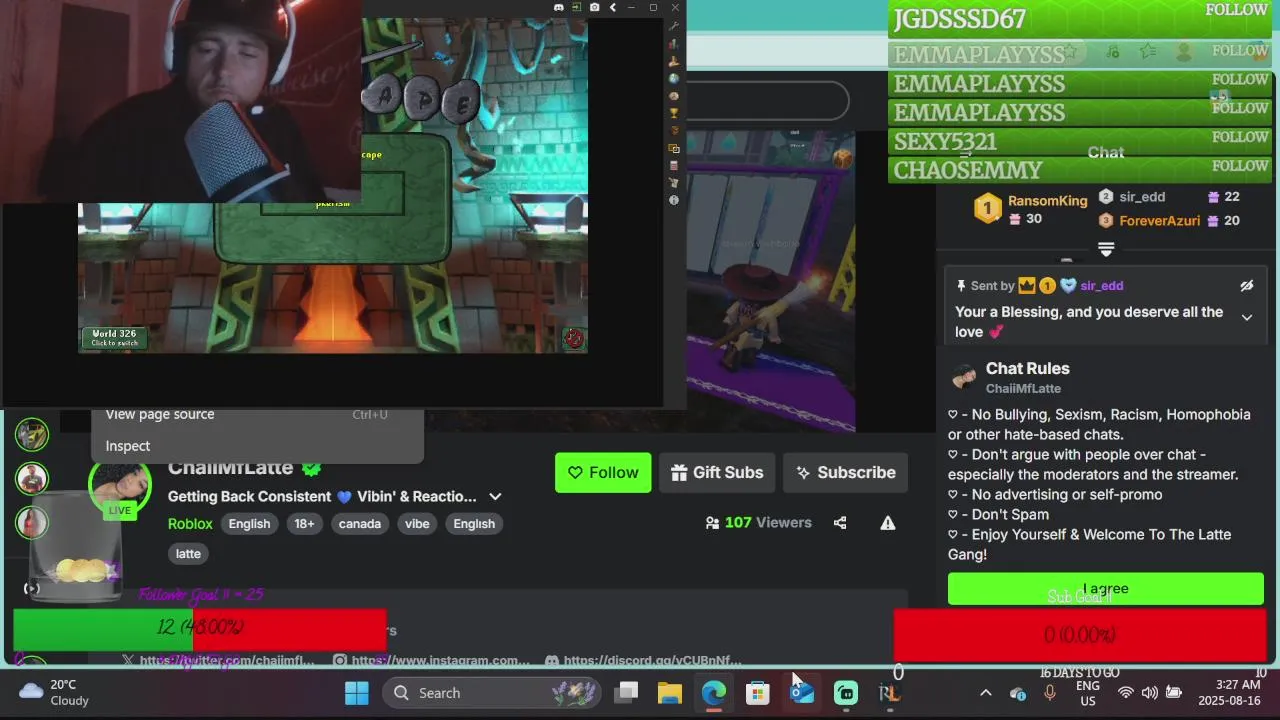Open the Roblox category link
1280x720 pixels.
[x=190, y=524]
